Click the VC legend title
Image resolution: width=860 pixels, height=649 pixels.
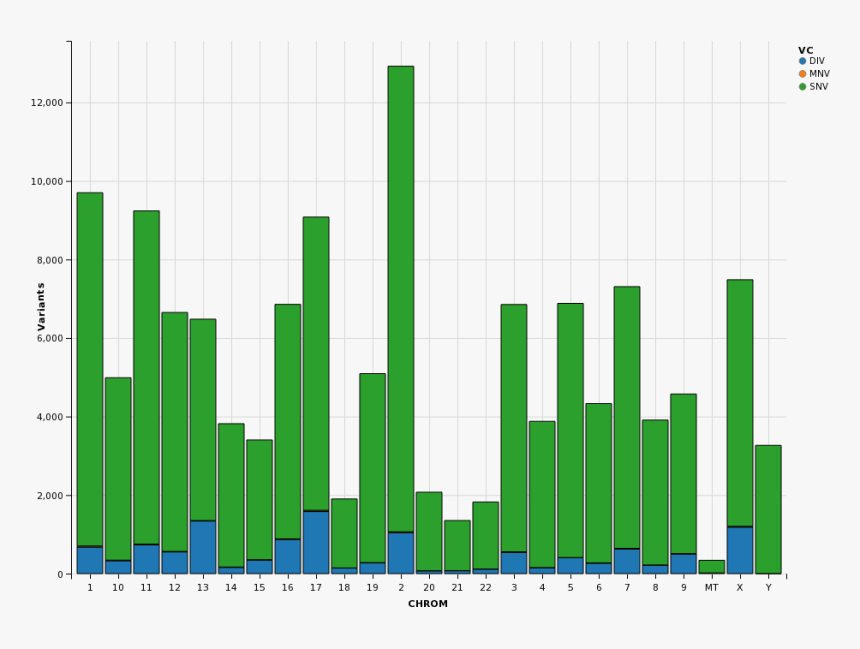tap(806, 50)
